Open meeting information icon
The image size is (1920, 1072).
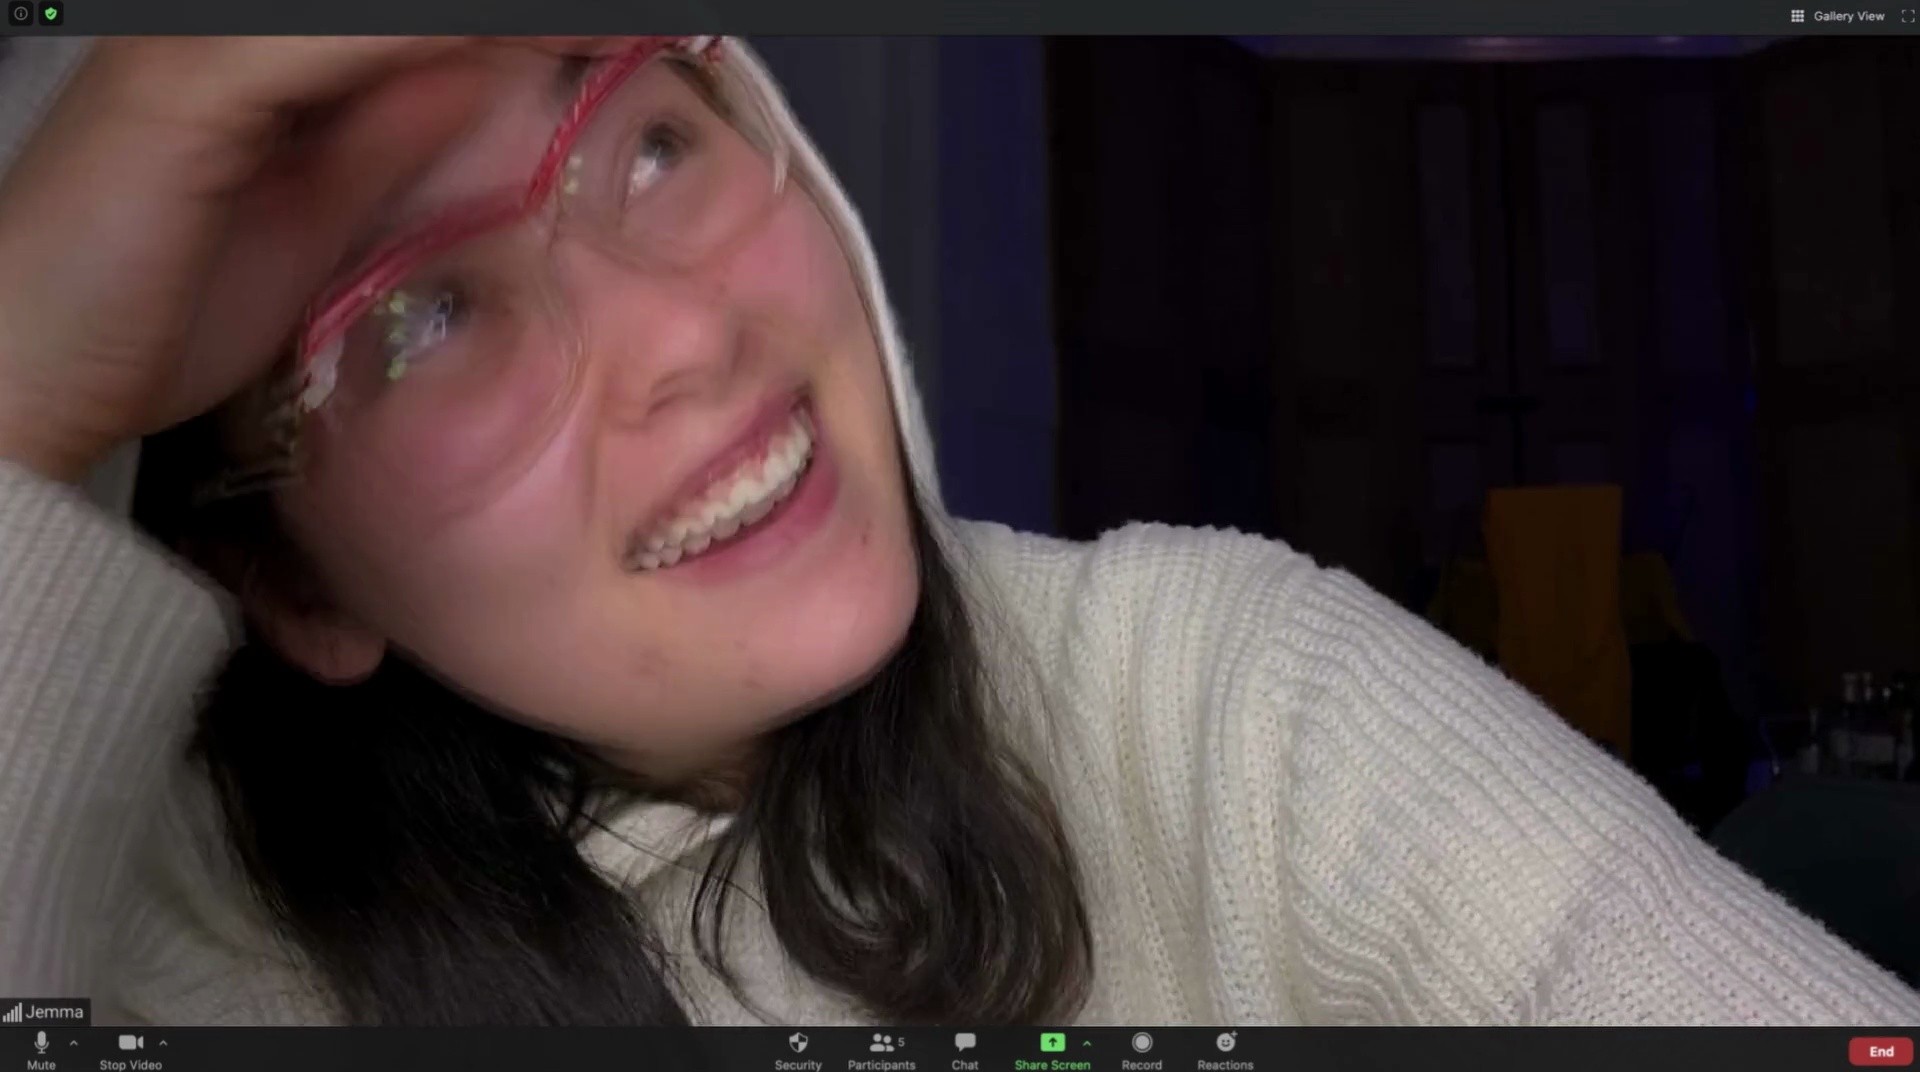20,14
